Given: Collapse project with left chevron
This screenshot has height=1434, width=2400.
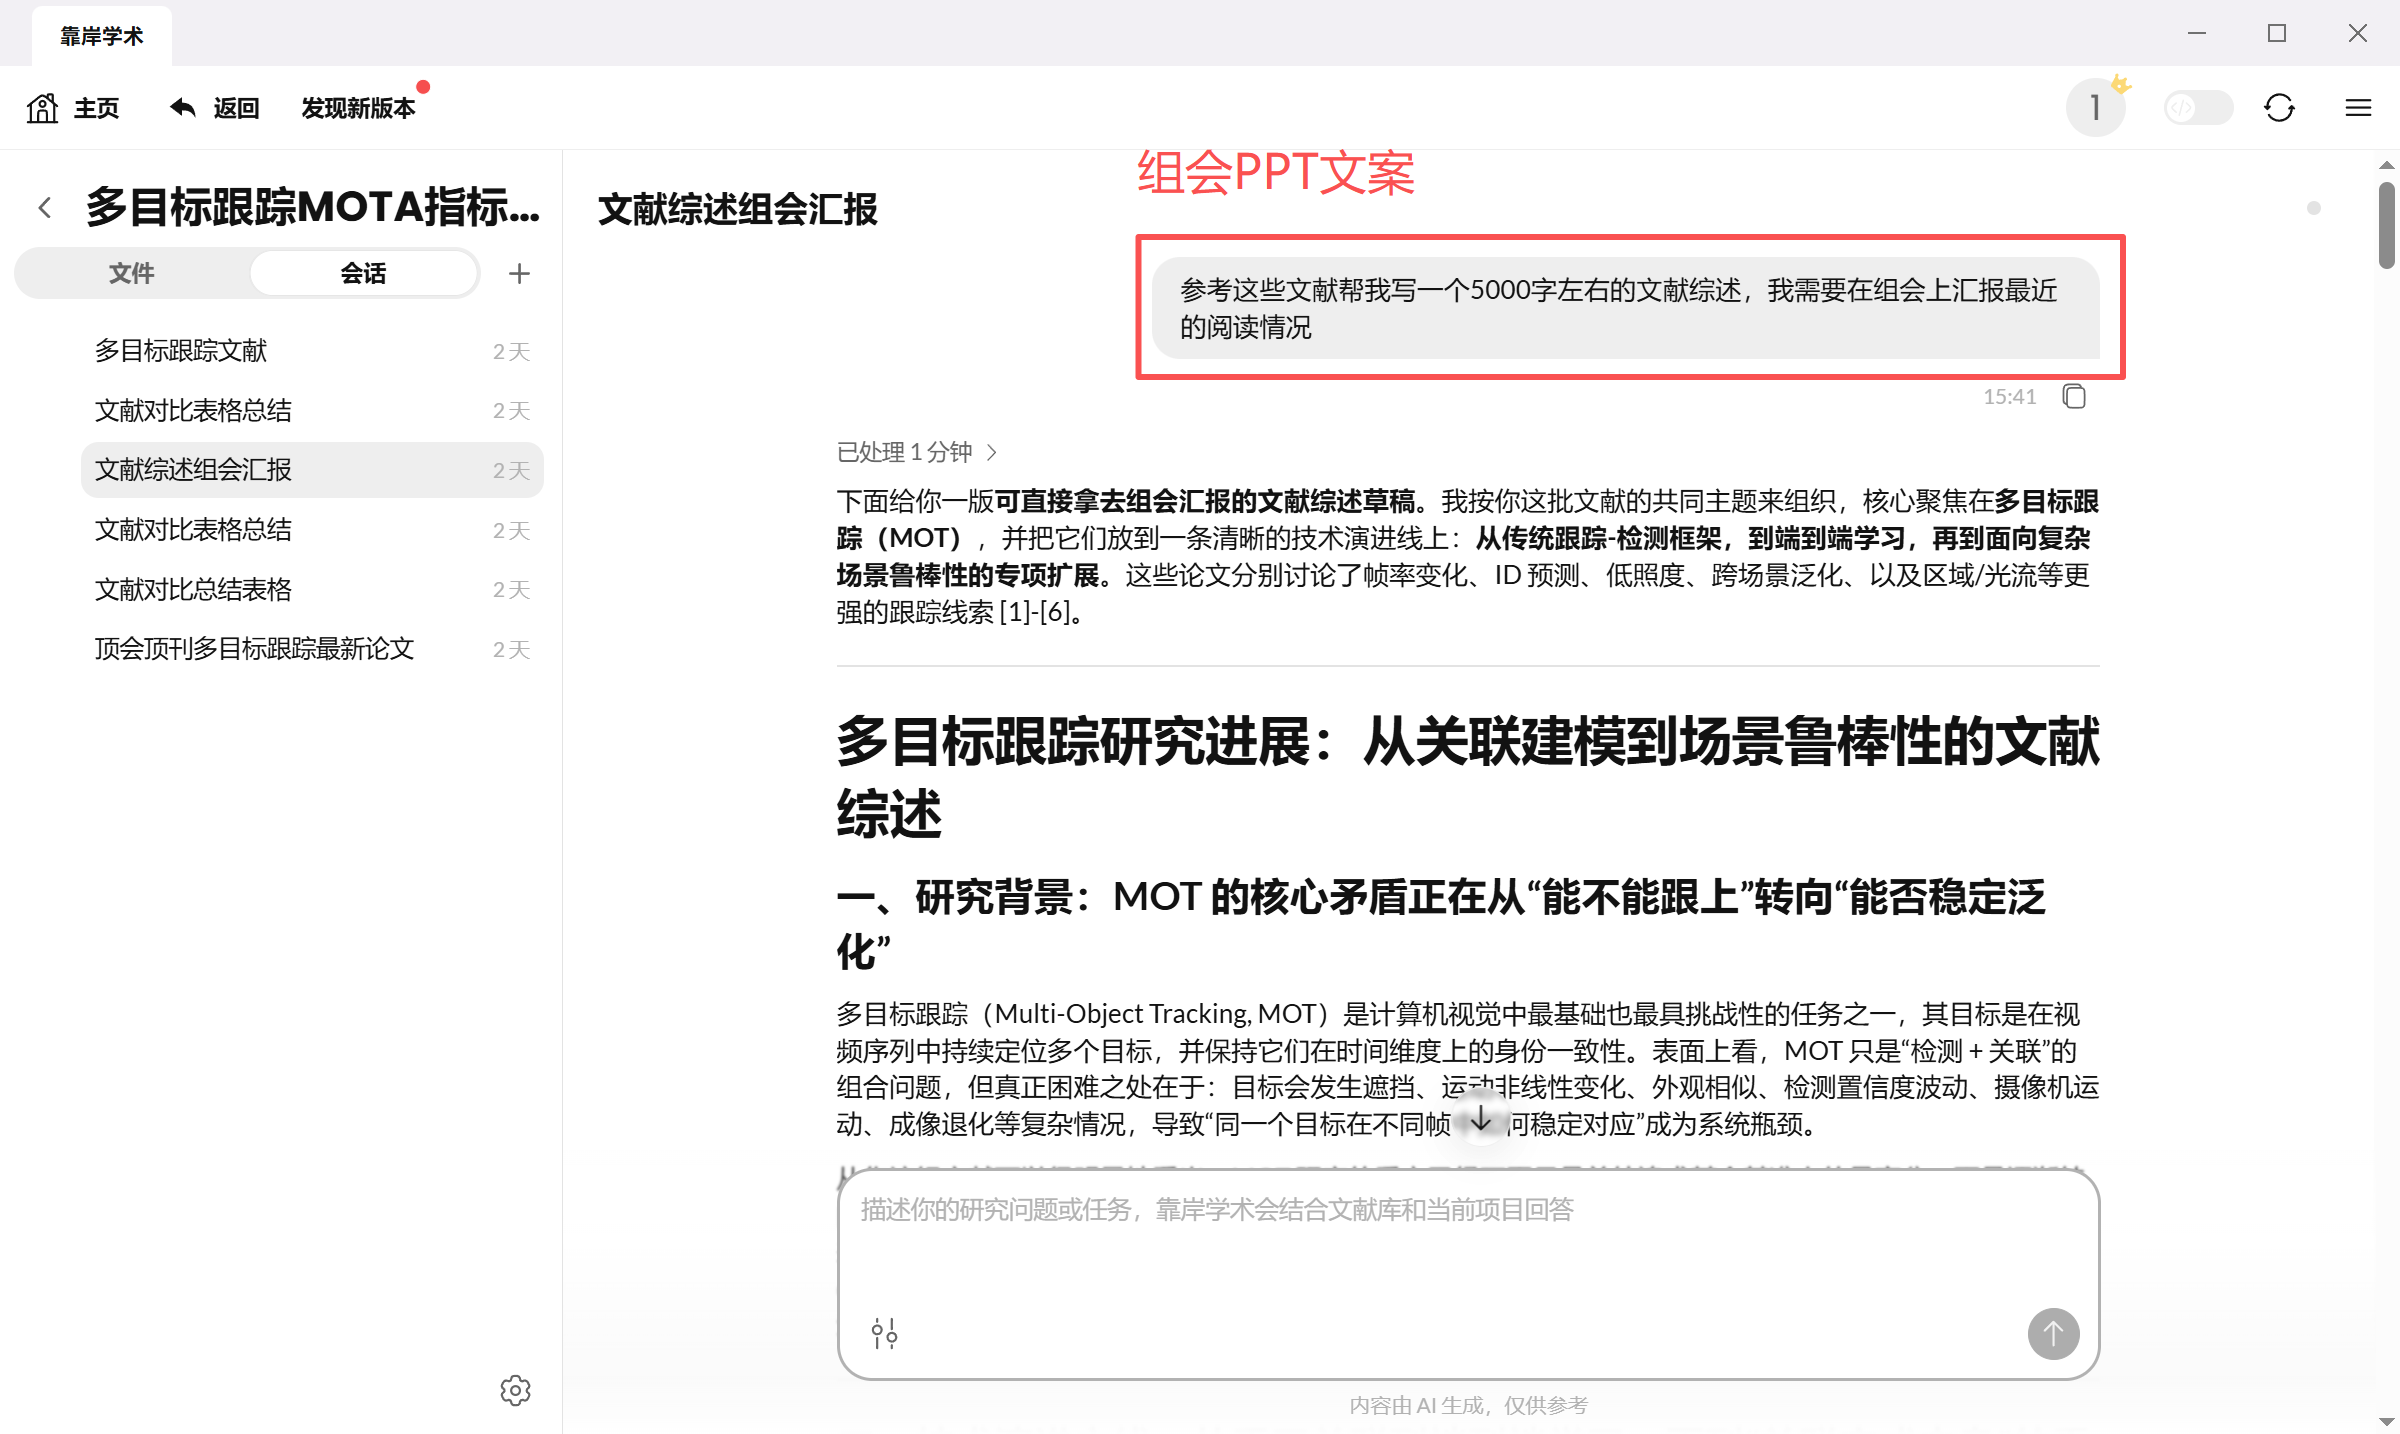Looking at the screenshot, I should click(x=45, y=207).
